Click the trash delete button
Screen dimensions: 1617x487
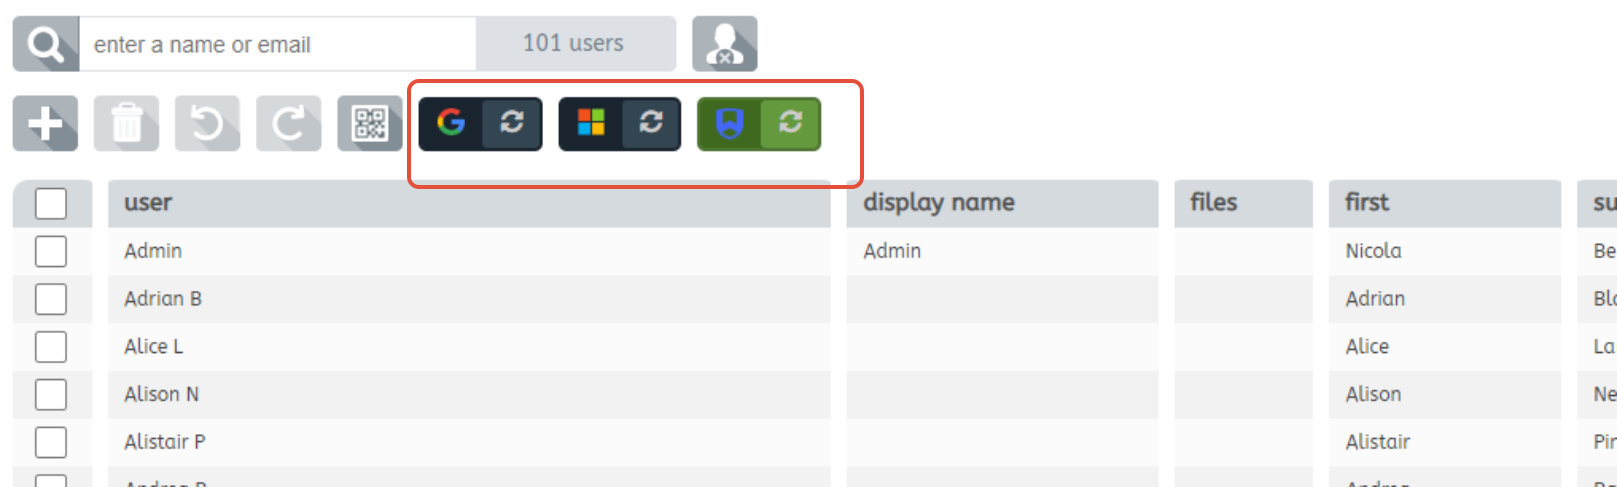(127, 124)
